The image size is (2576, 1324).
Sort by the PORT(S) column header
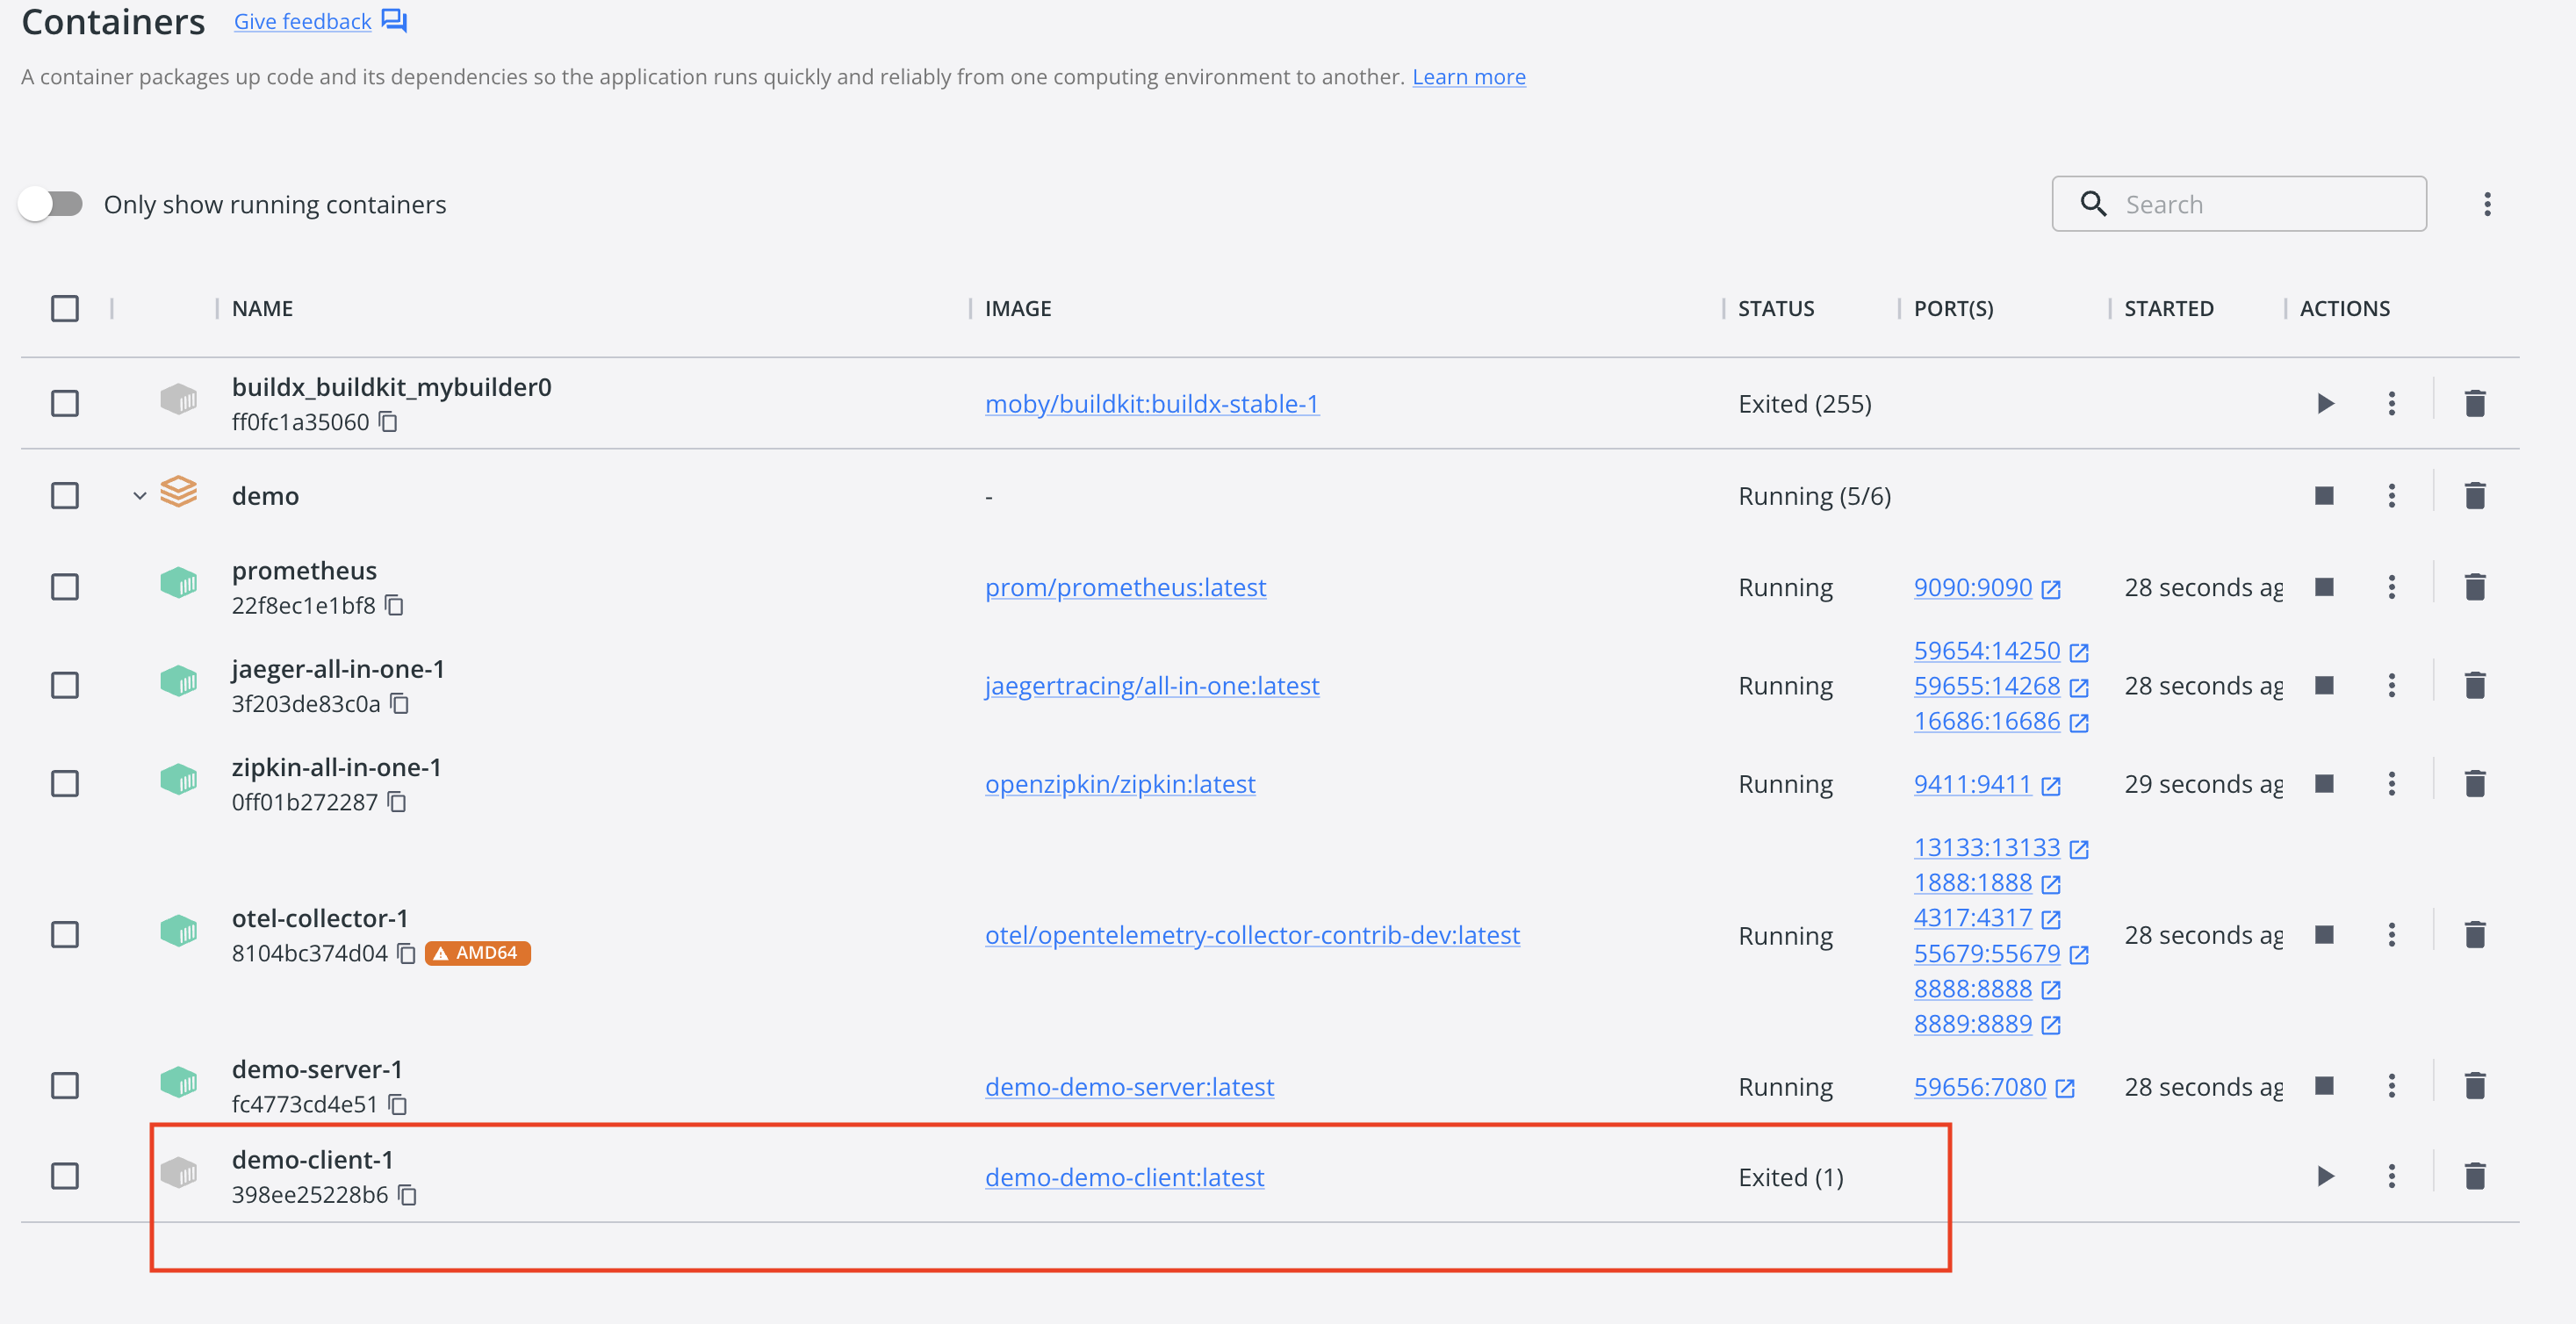[x=1953, y=308]
